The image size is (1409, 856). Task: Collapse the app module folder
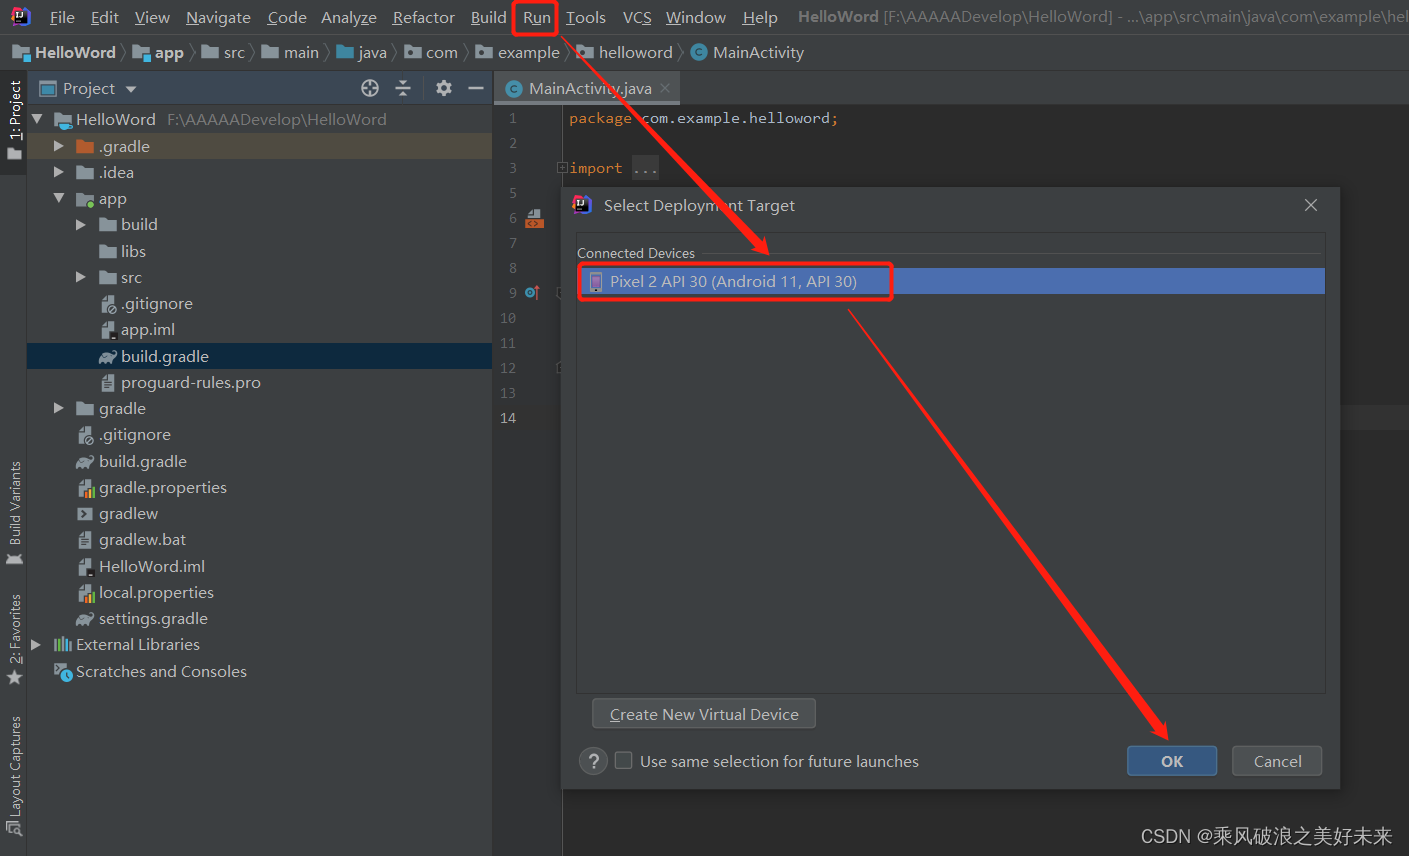(59, 198)
